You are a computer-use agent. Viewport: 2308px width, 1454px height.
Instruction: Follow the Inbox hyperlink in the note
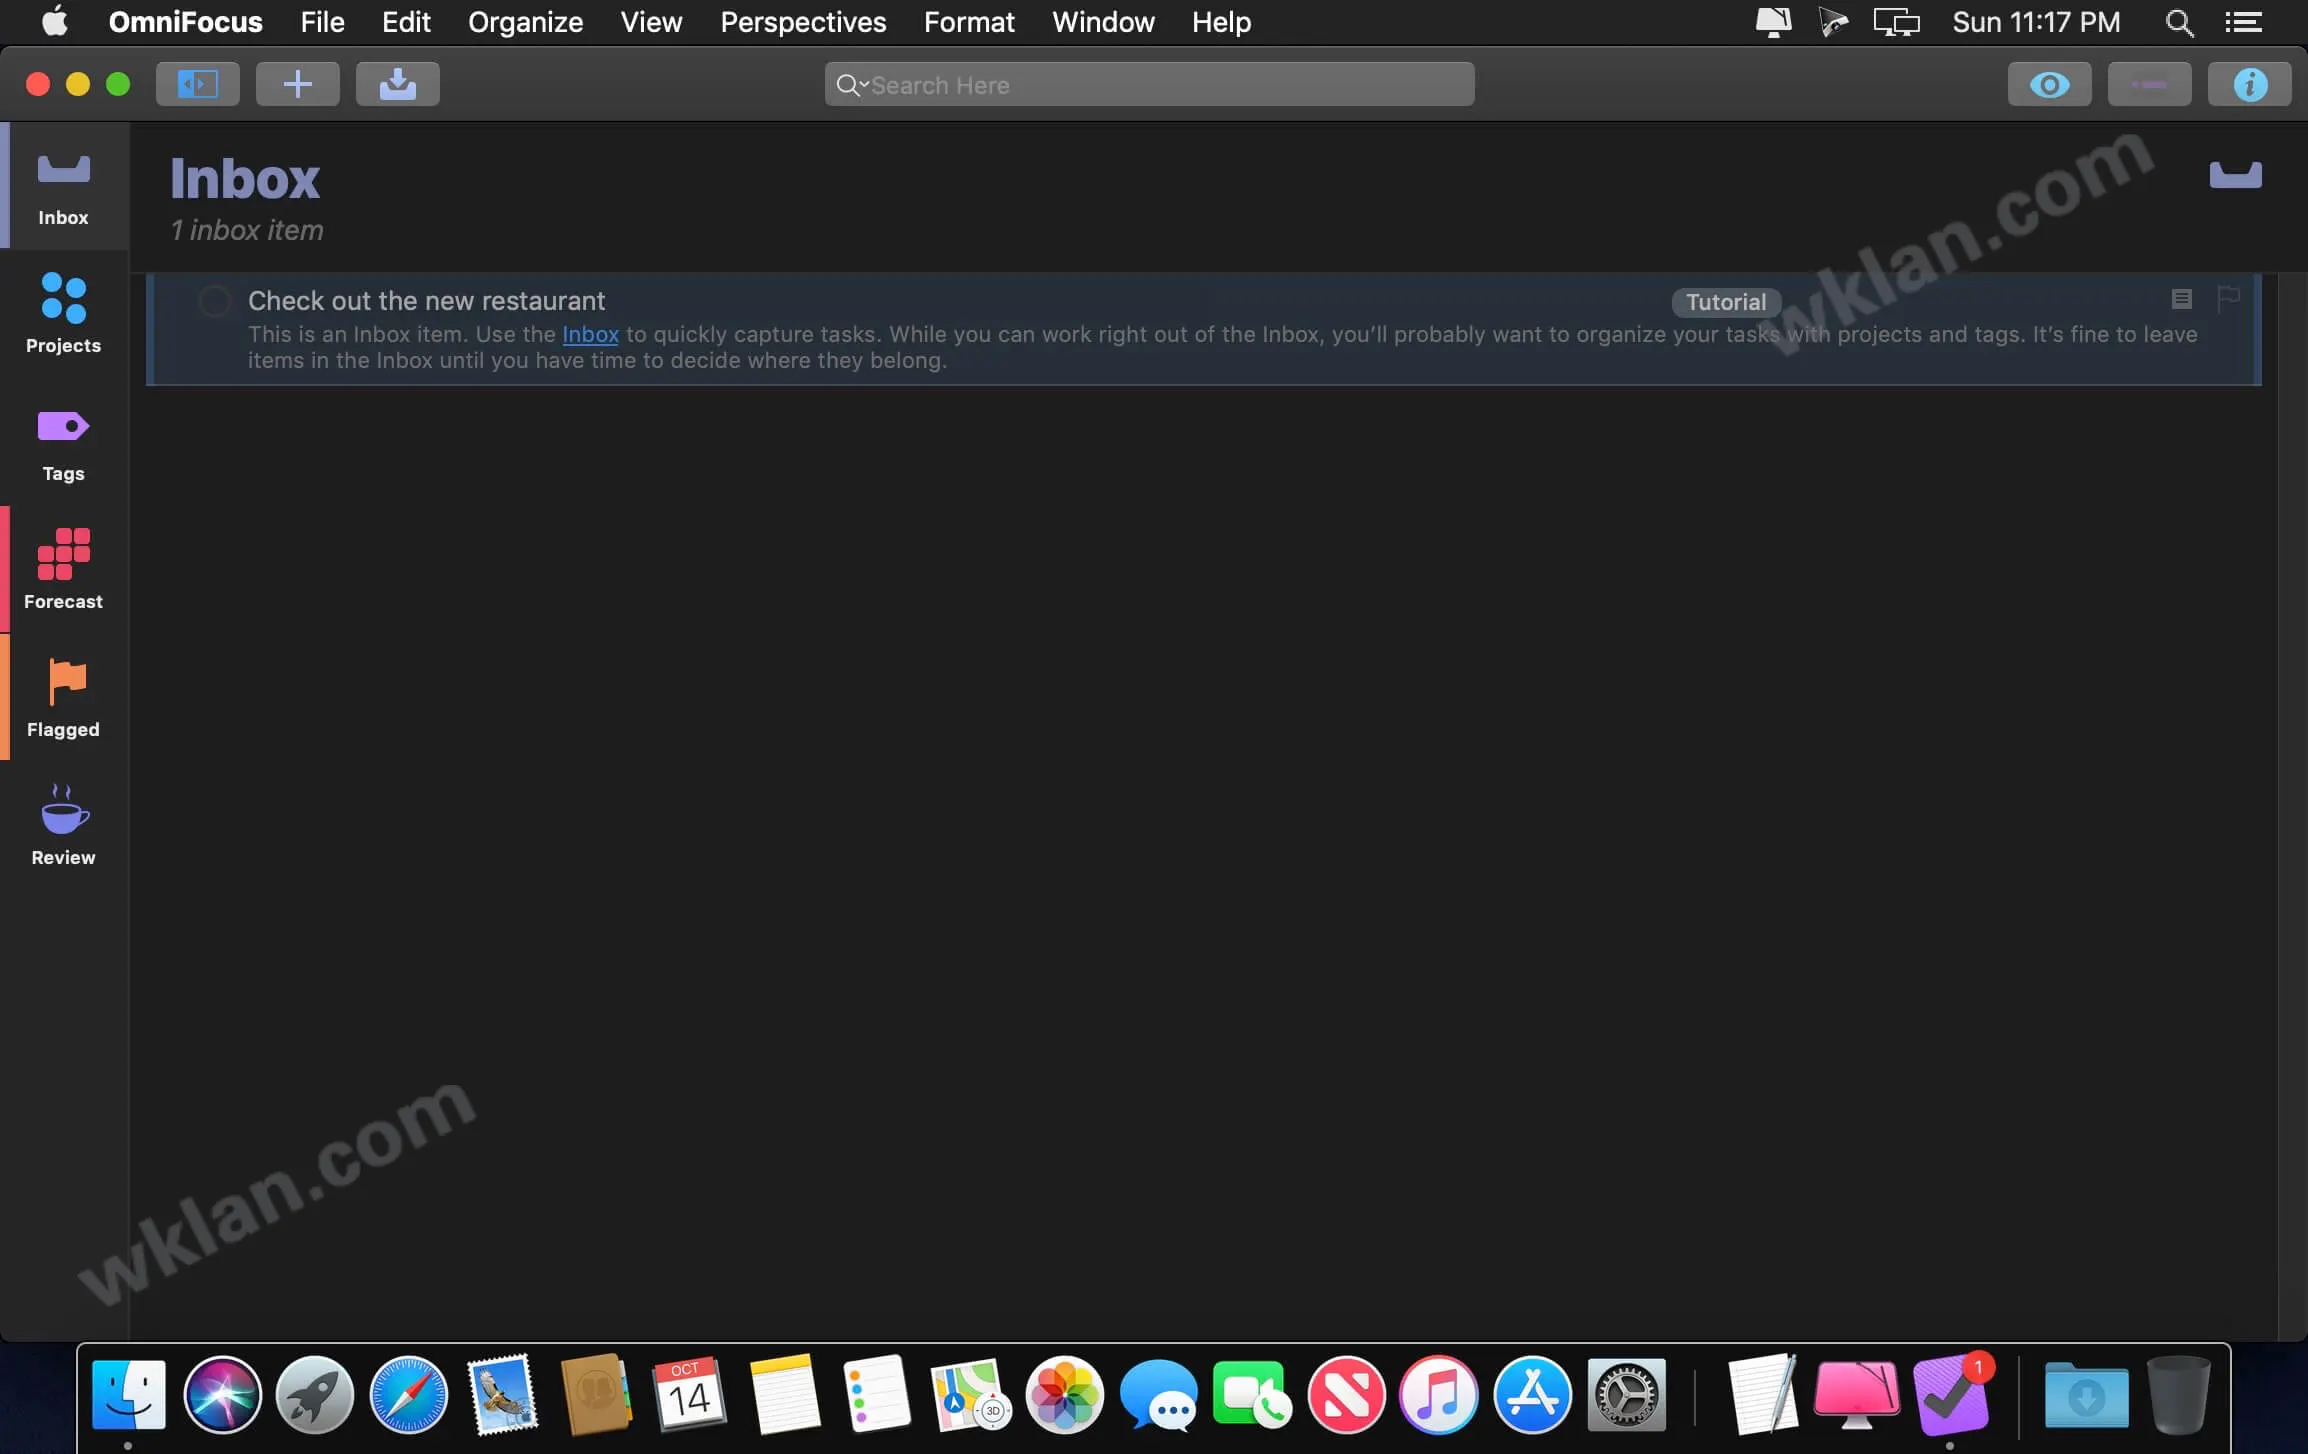(590, 334)
